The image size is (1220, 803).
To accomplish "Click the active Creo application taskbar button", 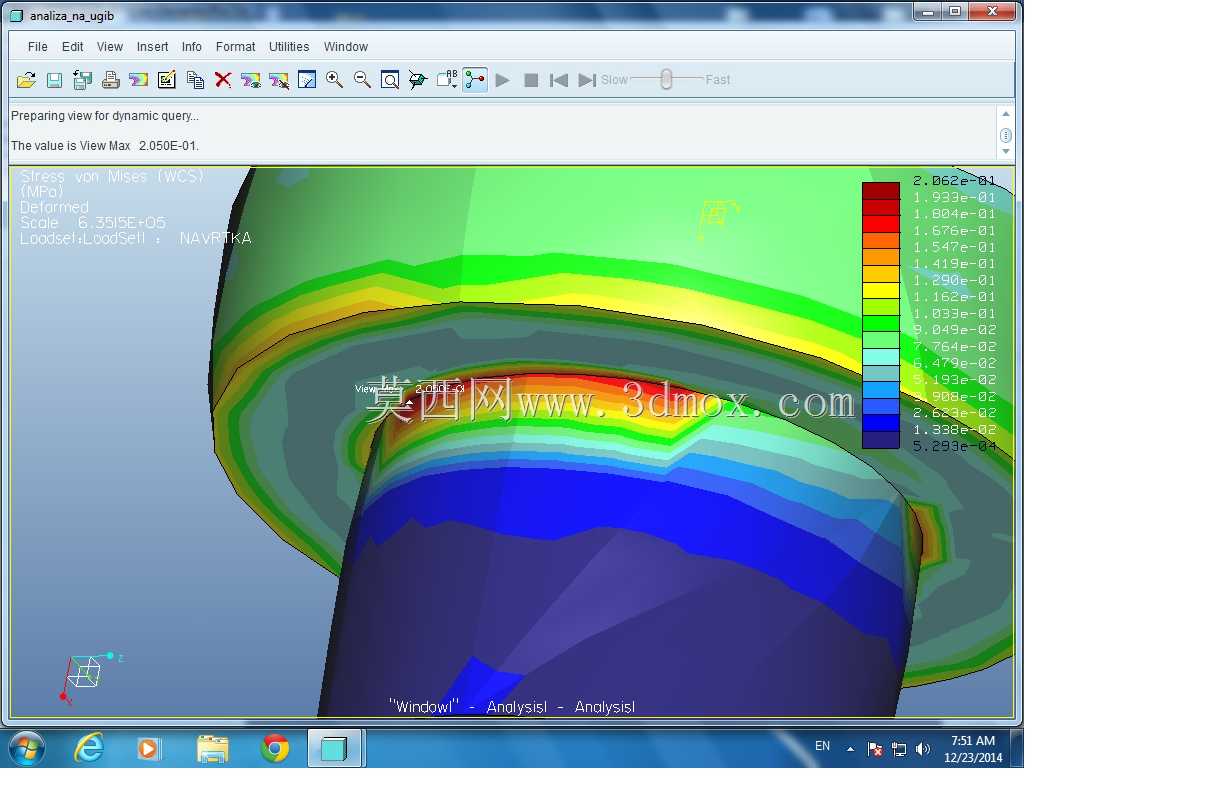I will click(335, 748).
